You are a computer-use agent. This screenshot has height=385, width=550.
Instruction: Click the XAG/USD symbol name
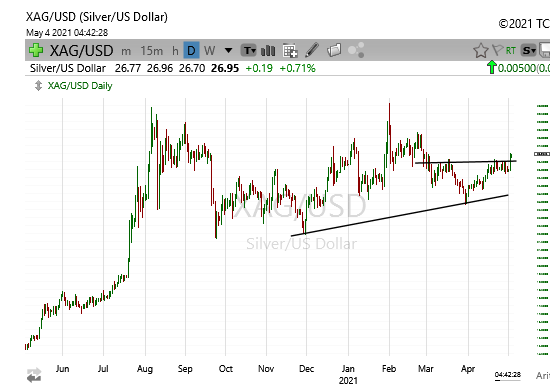[x=81, y=51]
